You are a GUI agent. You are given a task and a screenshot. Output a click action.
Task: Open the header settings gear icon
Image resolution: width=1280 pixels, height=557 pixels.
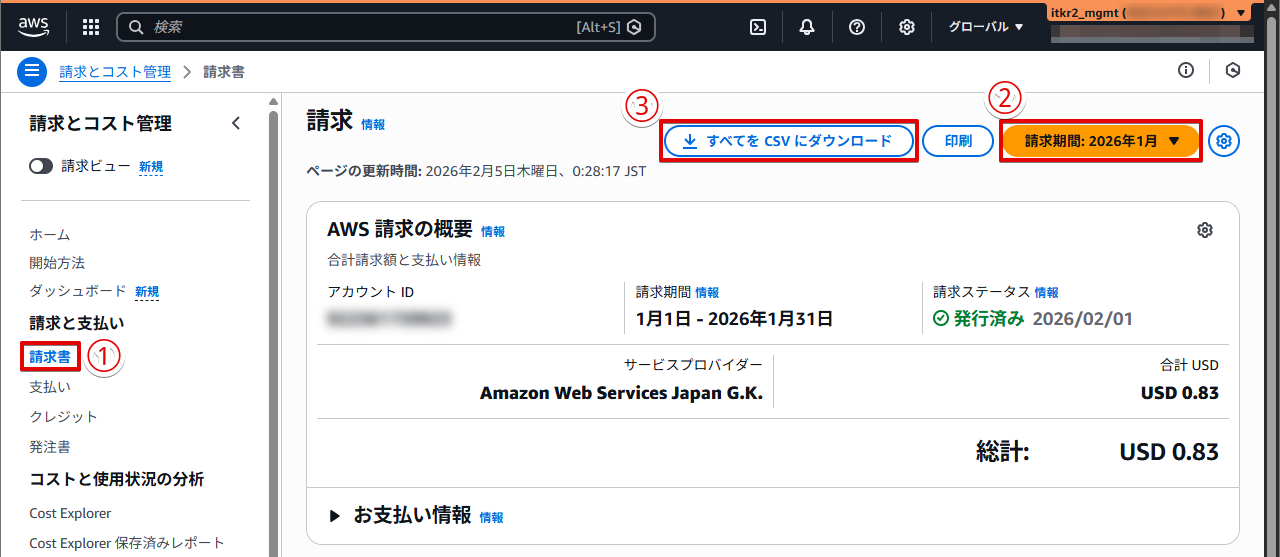pyautogui.click(x=907, y=27)
